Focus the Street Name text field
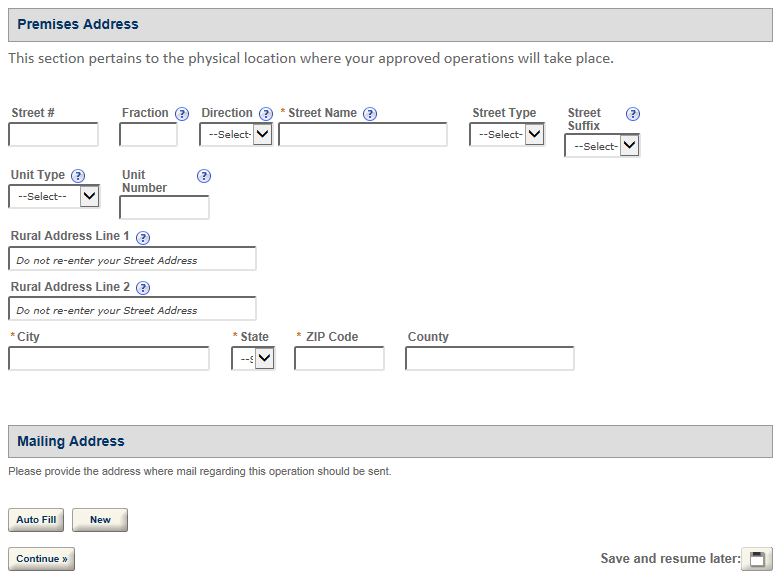The width and height of the screenshot is (782, 580). coord(363,135)
